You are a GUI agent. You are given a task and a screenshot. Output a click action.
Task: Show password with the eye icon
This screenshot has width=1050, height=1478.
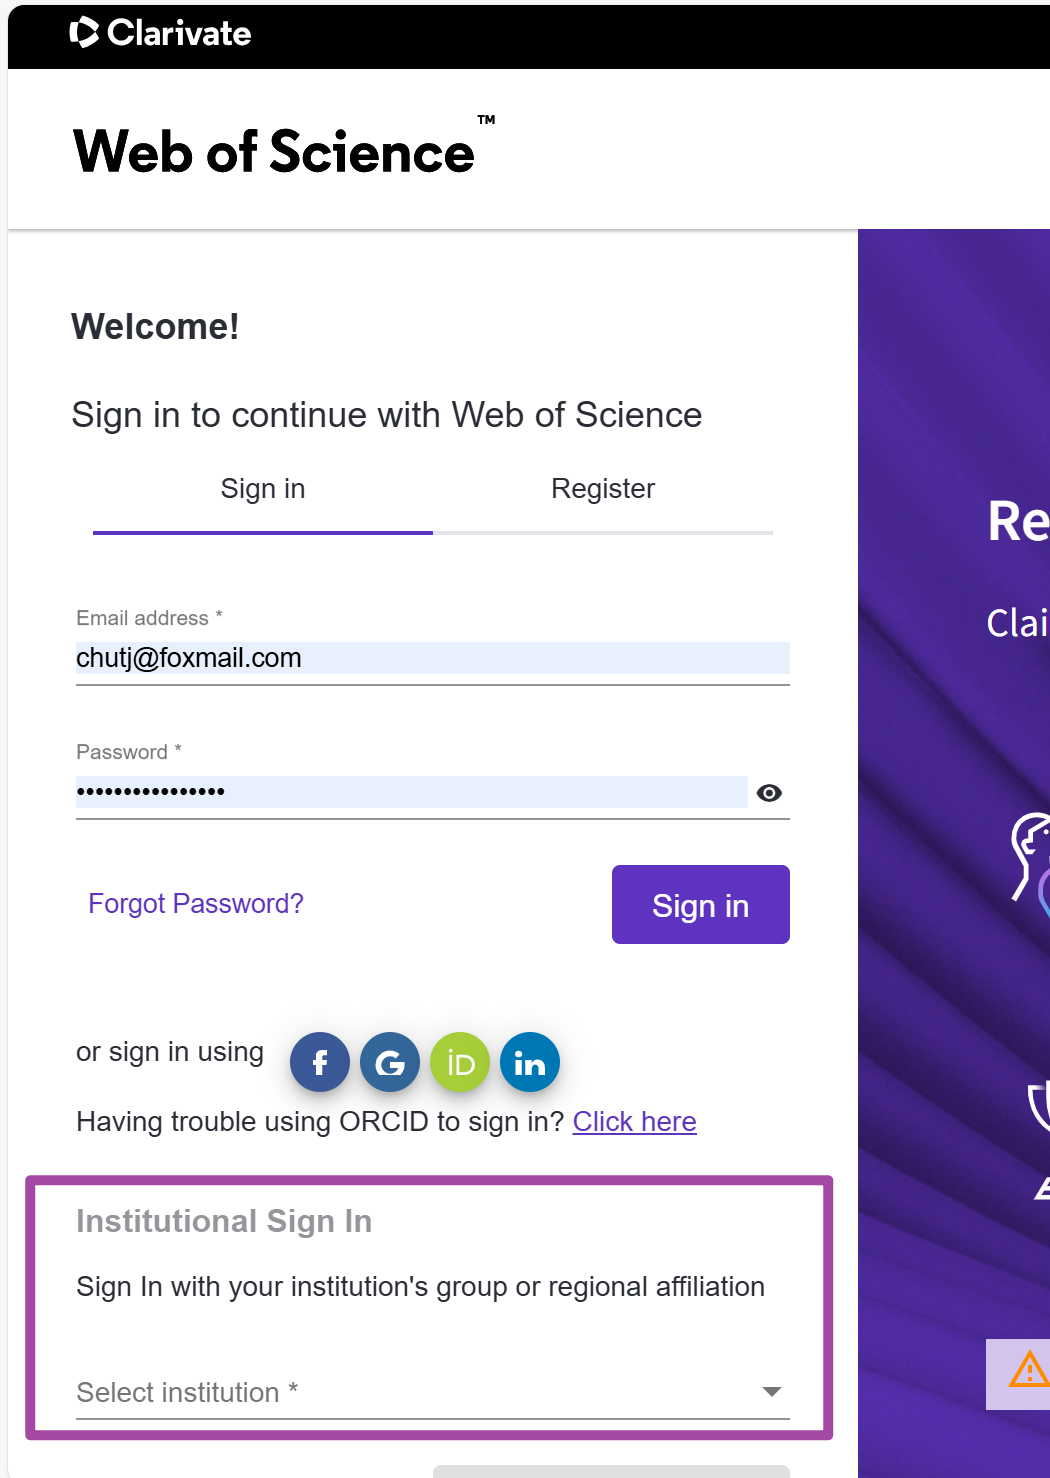coord(769,793)
